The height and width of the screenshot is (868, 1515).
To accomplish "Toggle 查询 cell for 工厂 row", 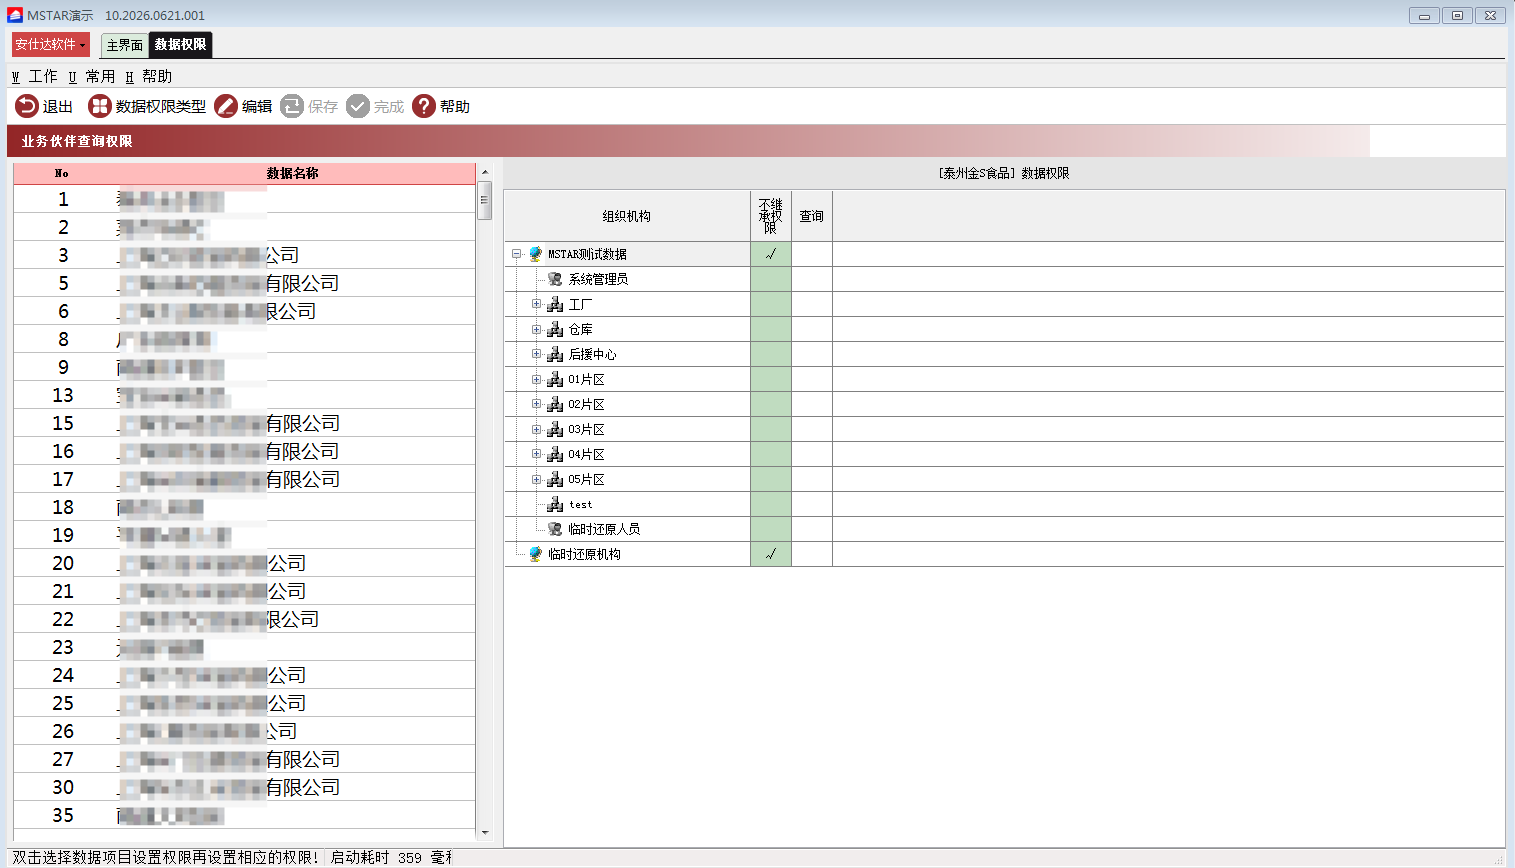I will 812,304.
